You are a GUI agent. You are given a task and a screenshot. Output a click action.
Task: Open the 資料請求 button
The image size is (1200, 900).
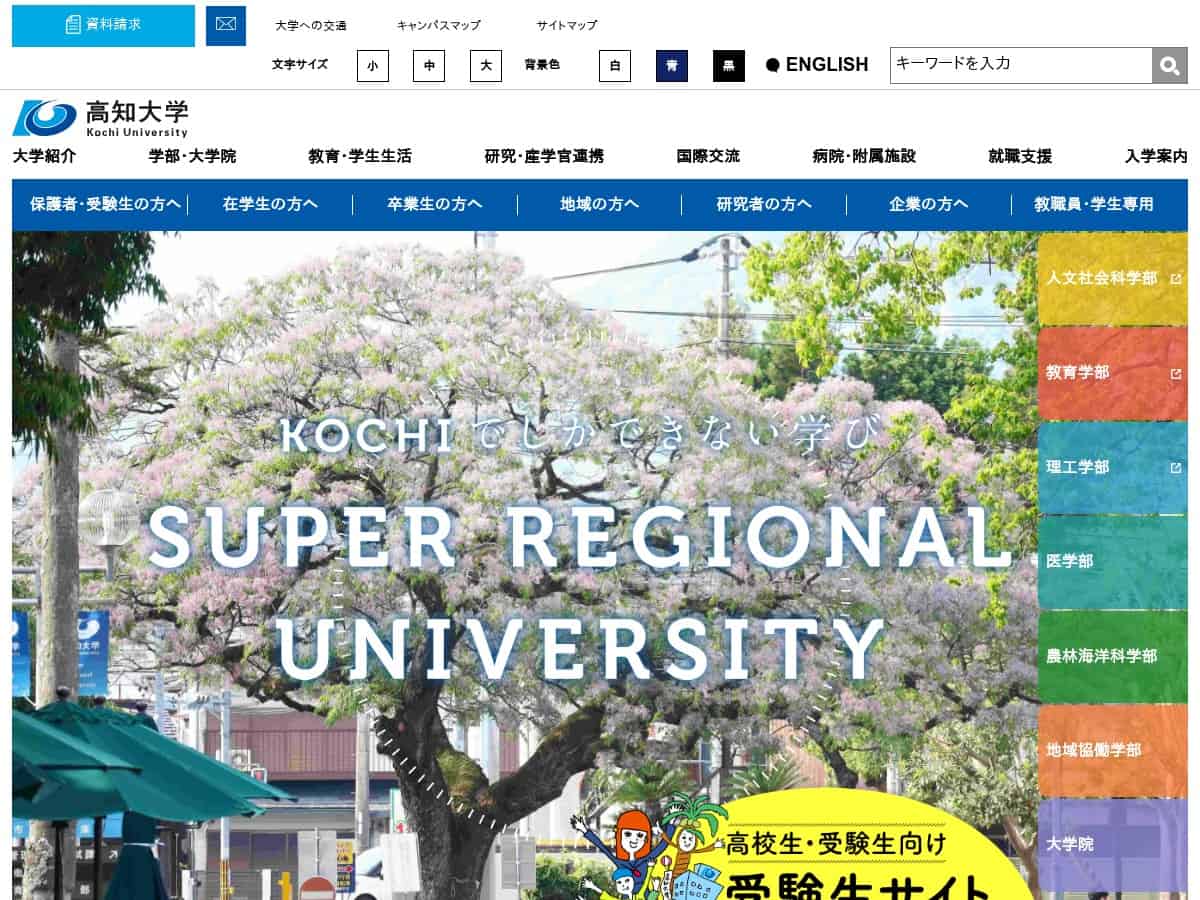coord(103,25)
